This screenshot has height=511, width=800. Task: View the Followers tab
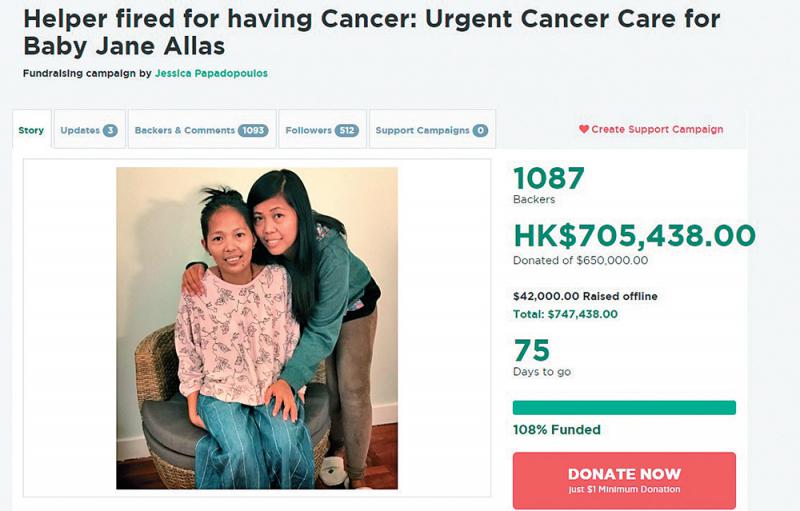point(322,130)
